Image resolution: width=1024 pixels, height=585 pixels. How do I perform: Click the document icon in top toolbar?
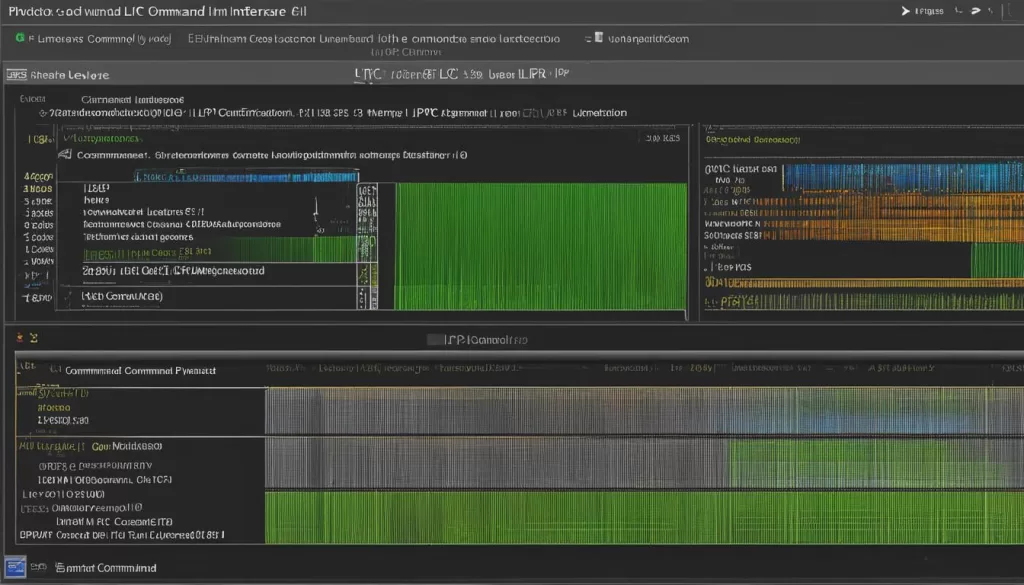click(x=598, y=38)
